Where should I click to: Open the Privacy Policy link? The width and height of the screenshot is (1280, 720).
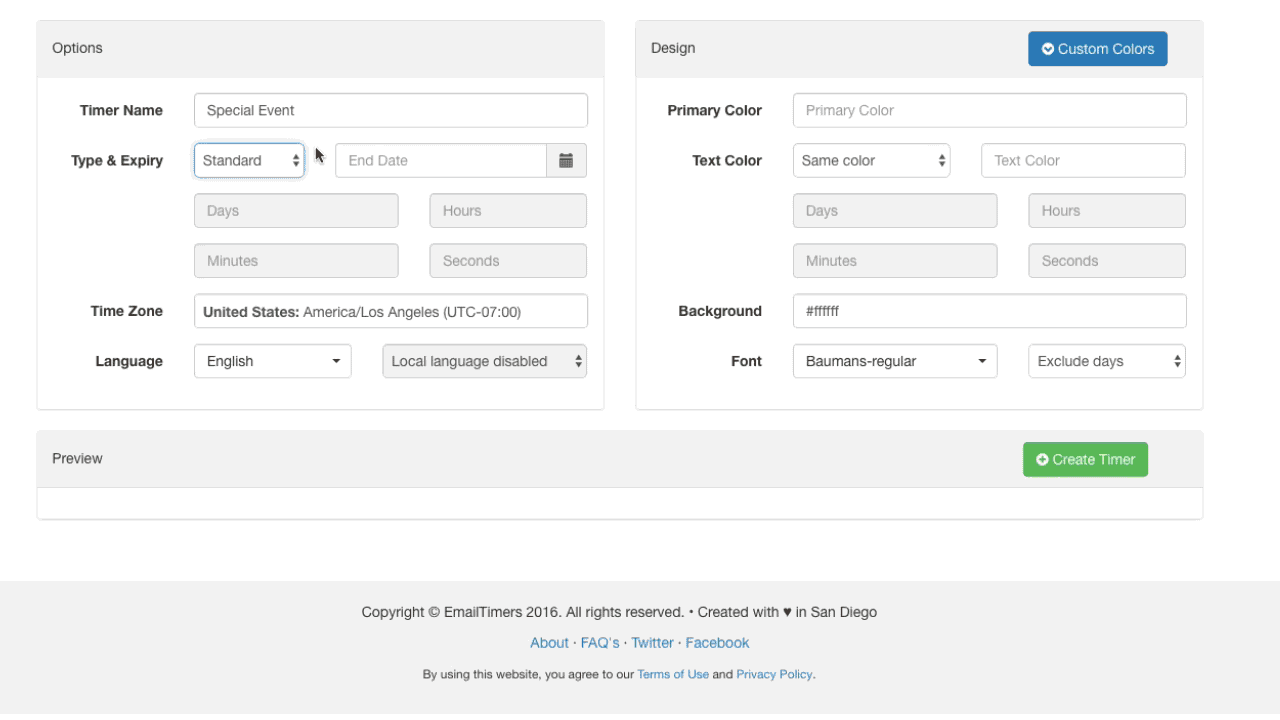[774, 674]
